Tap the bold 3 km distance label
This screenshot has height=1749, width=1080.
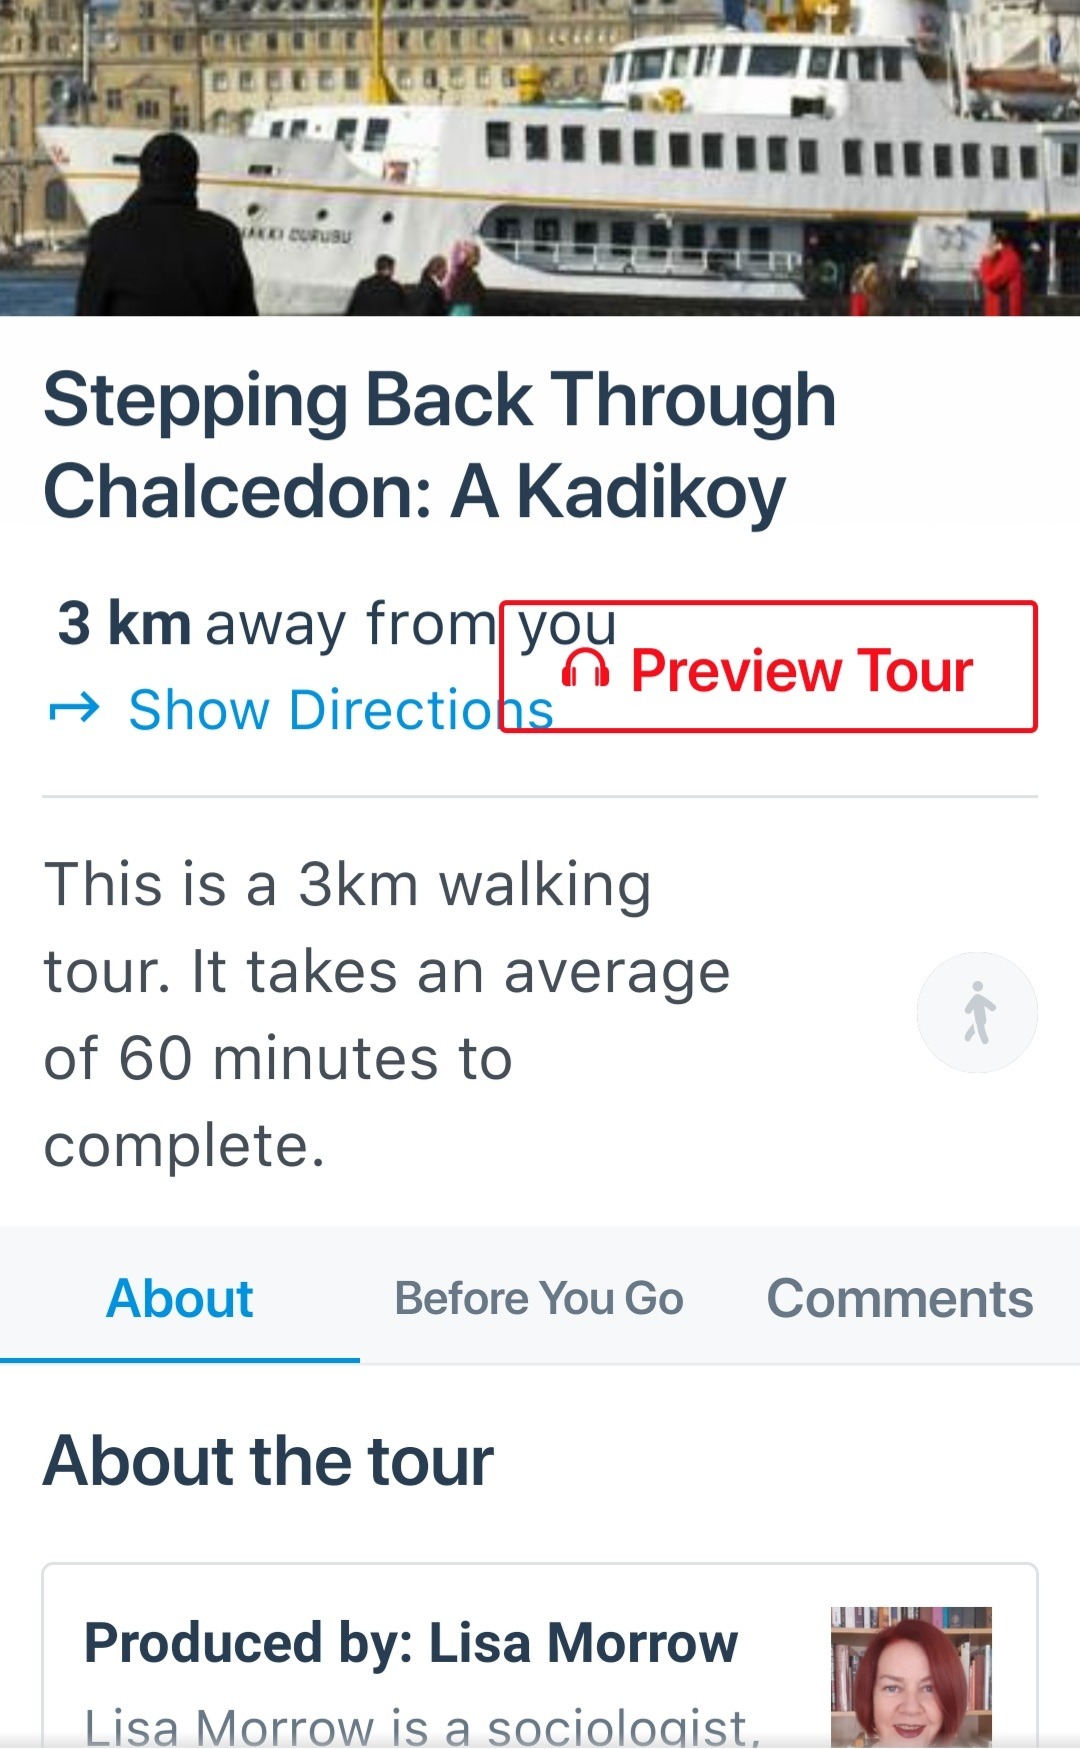(x=124, y=623)
